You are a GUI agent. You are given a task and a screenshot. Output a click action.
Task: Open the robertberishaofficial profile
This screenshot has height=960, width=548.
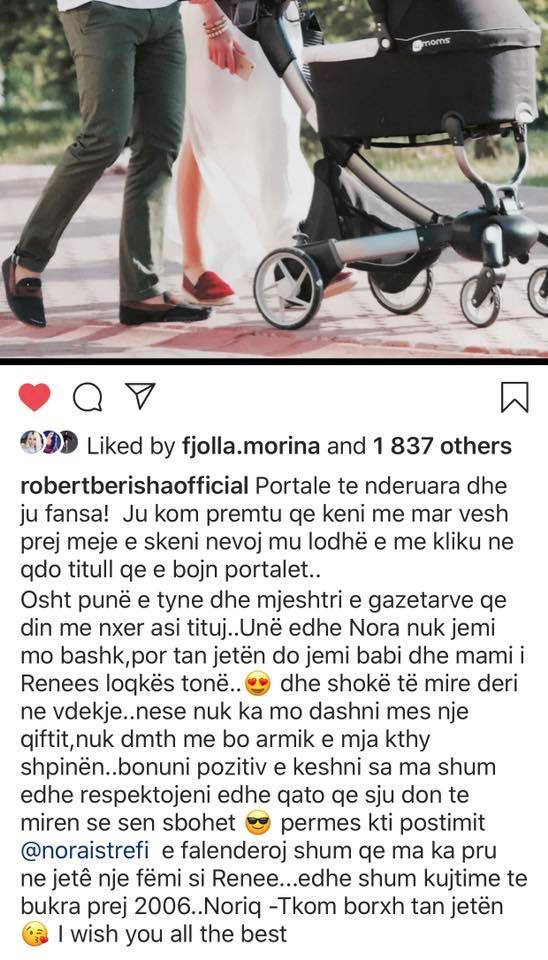coord(135,486)
